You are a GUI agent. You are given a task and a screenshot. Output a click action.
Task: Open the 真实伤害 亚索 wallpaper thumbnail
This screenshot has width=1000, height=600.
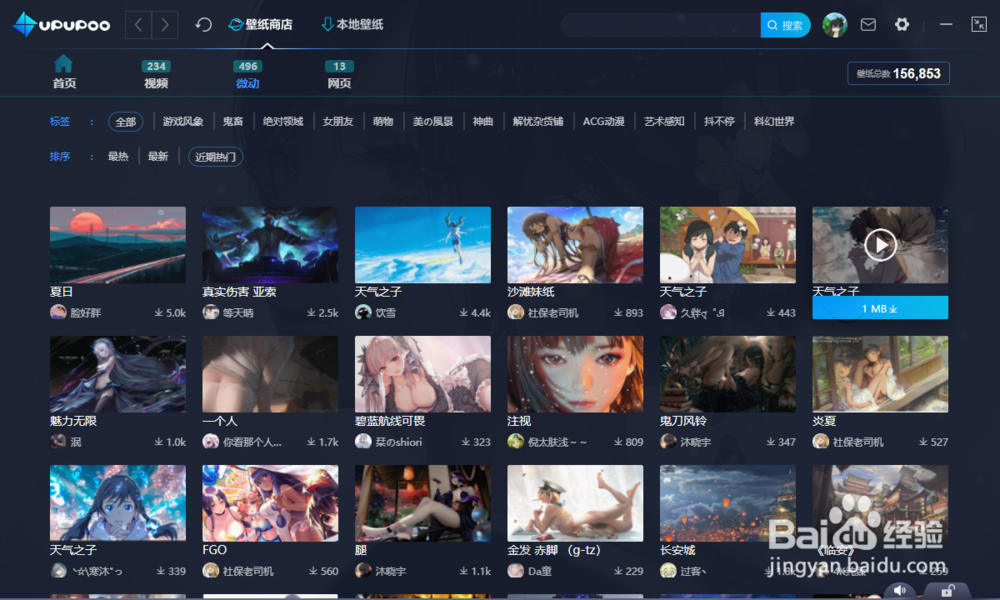270,245
